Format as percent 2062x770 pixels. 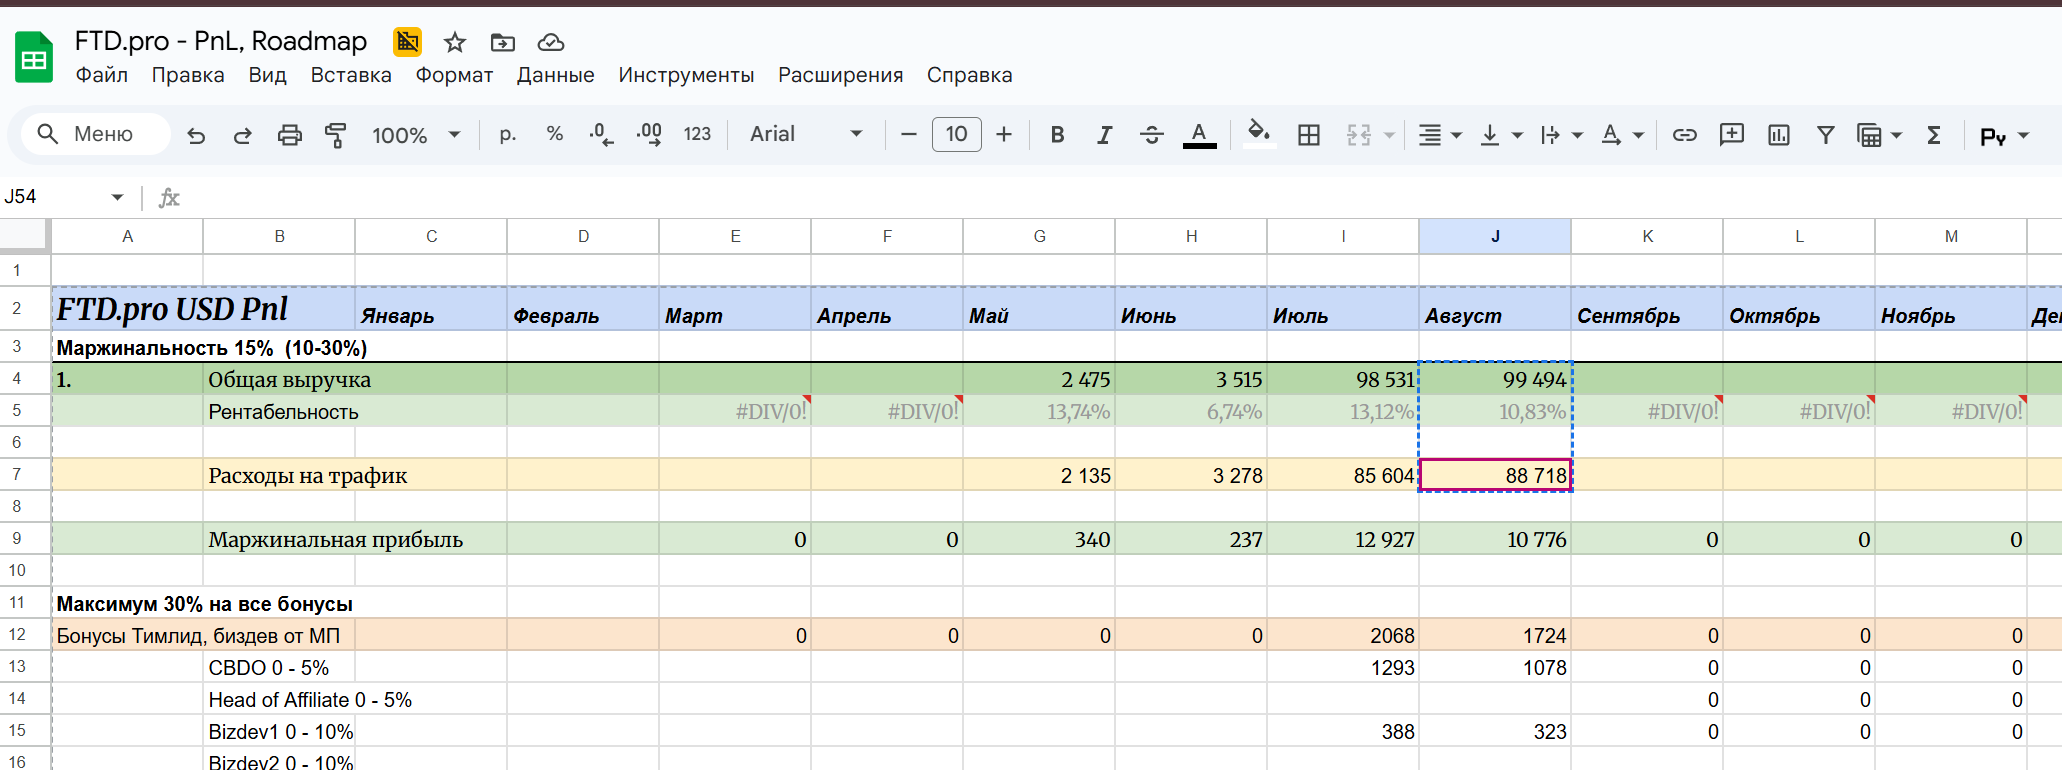pyautogui.click(x=555, y=134)
